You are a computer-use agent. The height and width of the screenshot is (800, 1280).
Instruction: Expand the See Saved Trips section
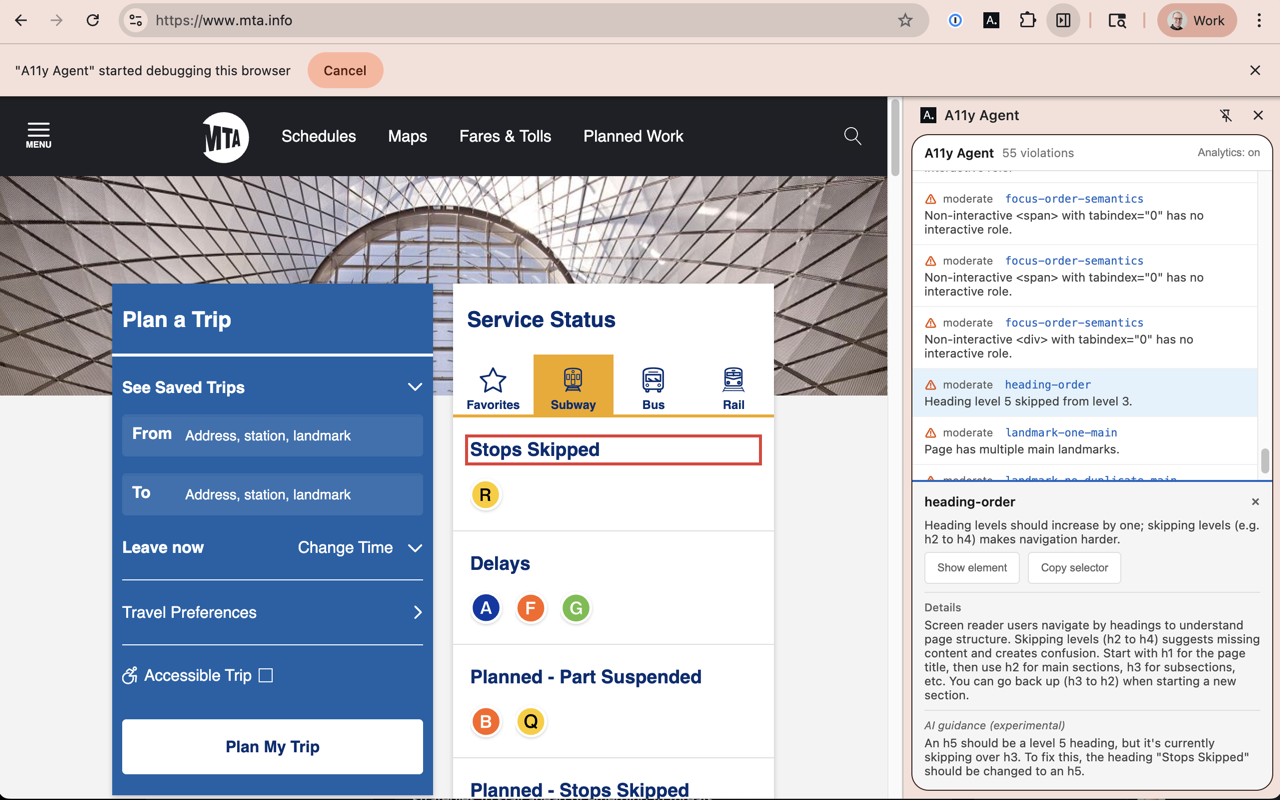click(272, 387)
